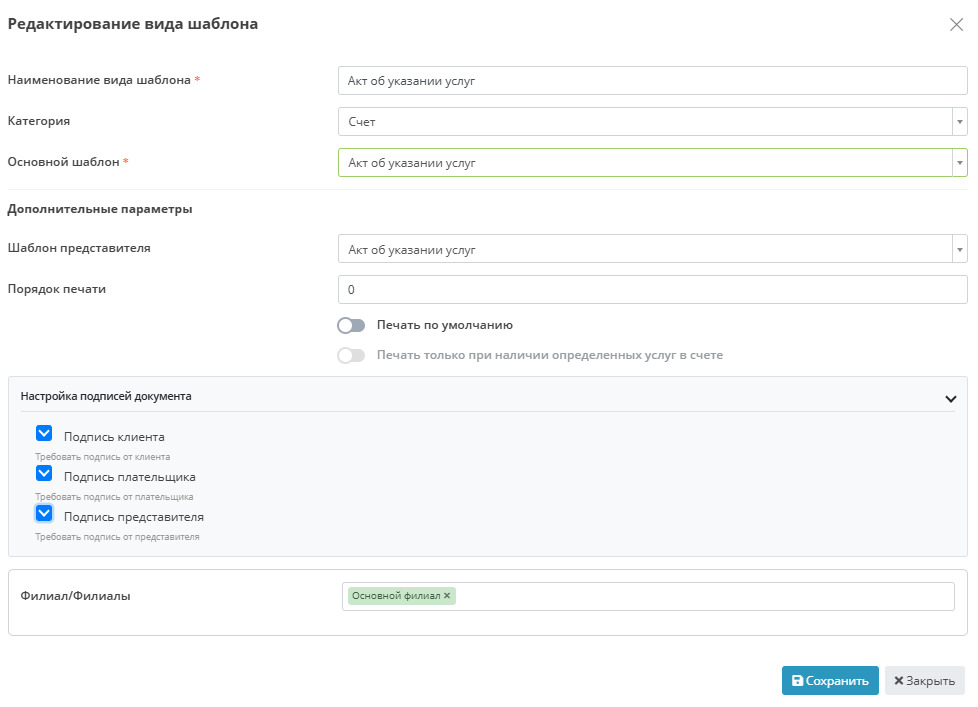Open the 'Категория' dropdown arrow
Image resolution: width=978 pixels, height=707 pixels.
[959, 122]
